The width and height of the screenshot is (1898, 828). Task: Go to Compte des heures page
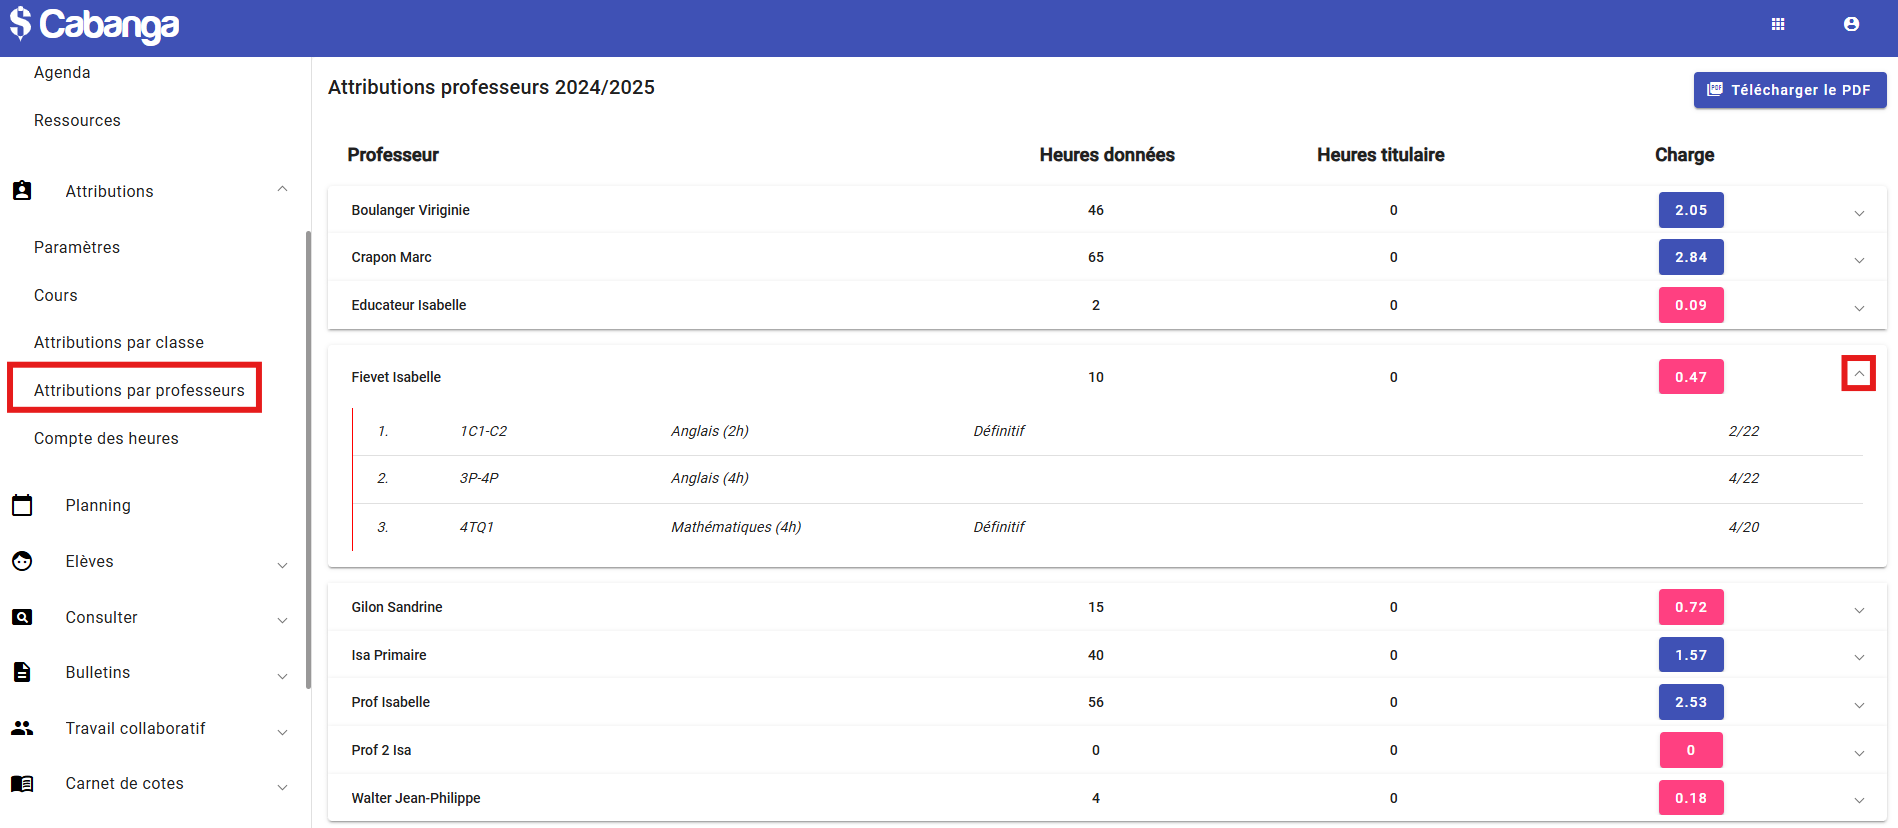(x=106, y=438)
